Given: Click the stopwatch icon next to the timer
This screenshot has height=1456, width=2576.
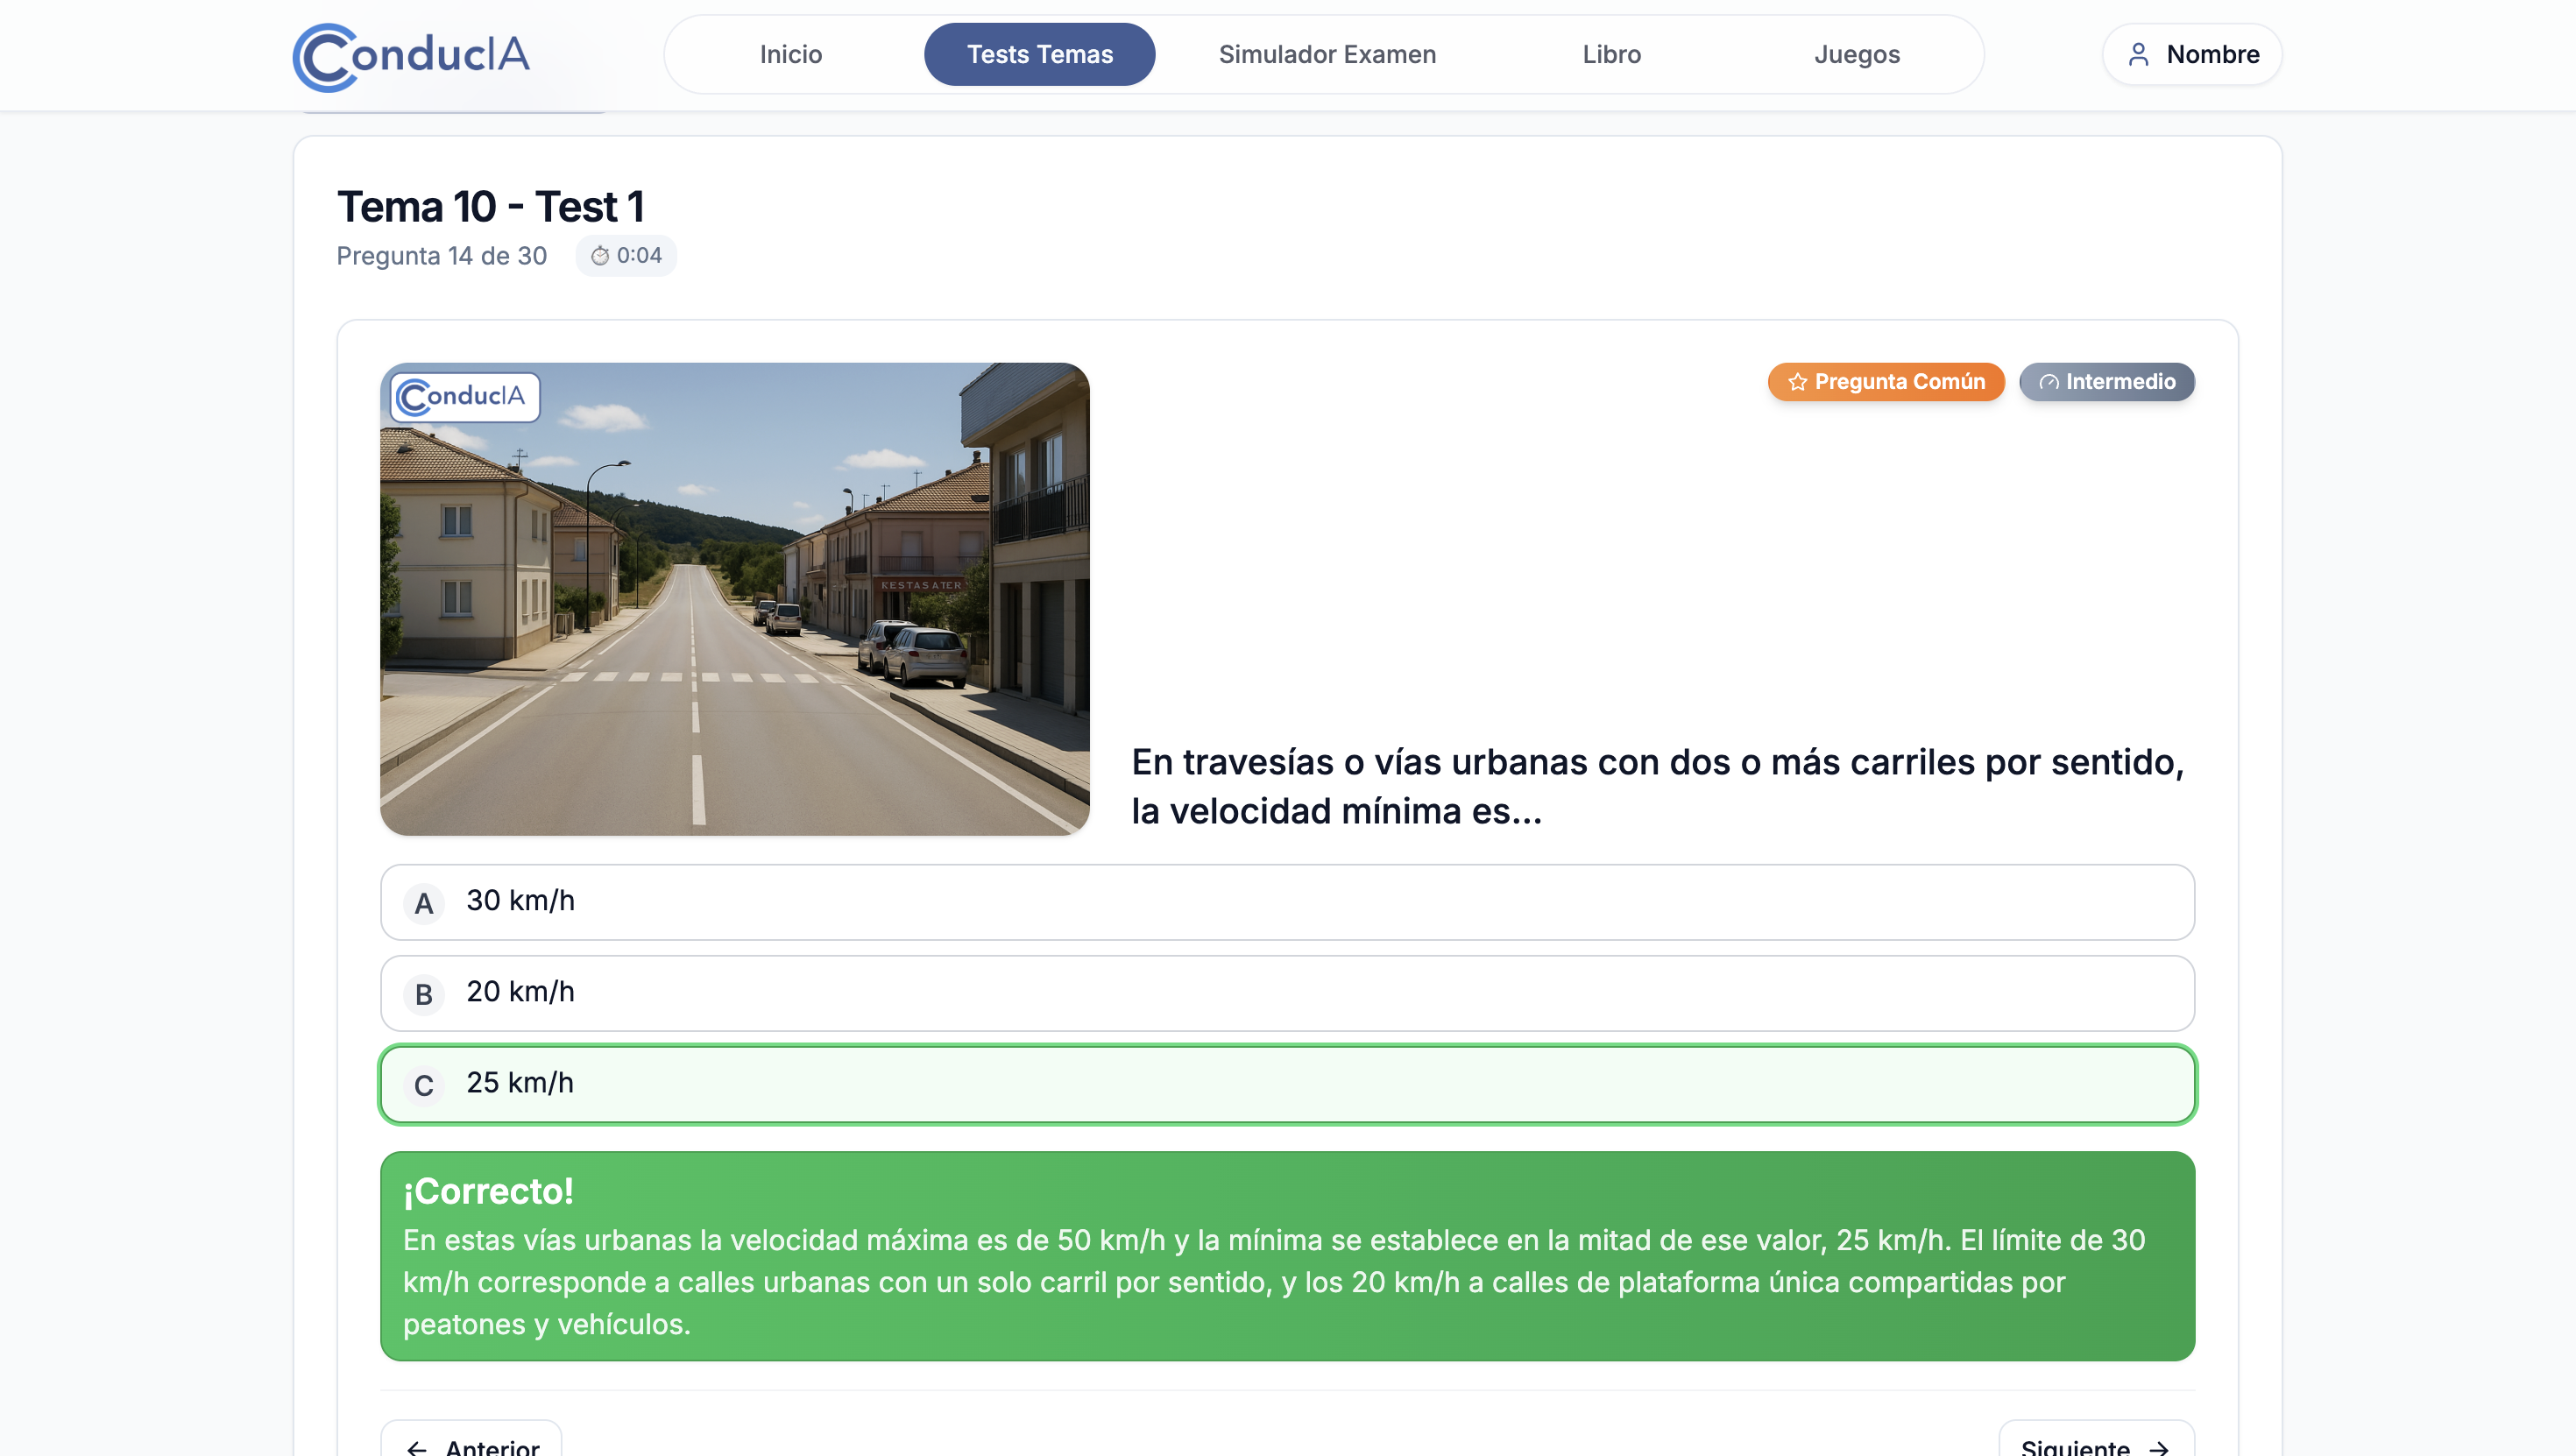Looking at the screenshot, I should pyautogui.click(x=601, y=255).
